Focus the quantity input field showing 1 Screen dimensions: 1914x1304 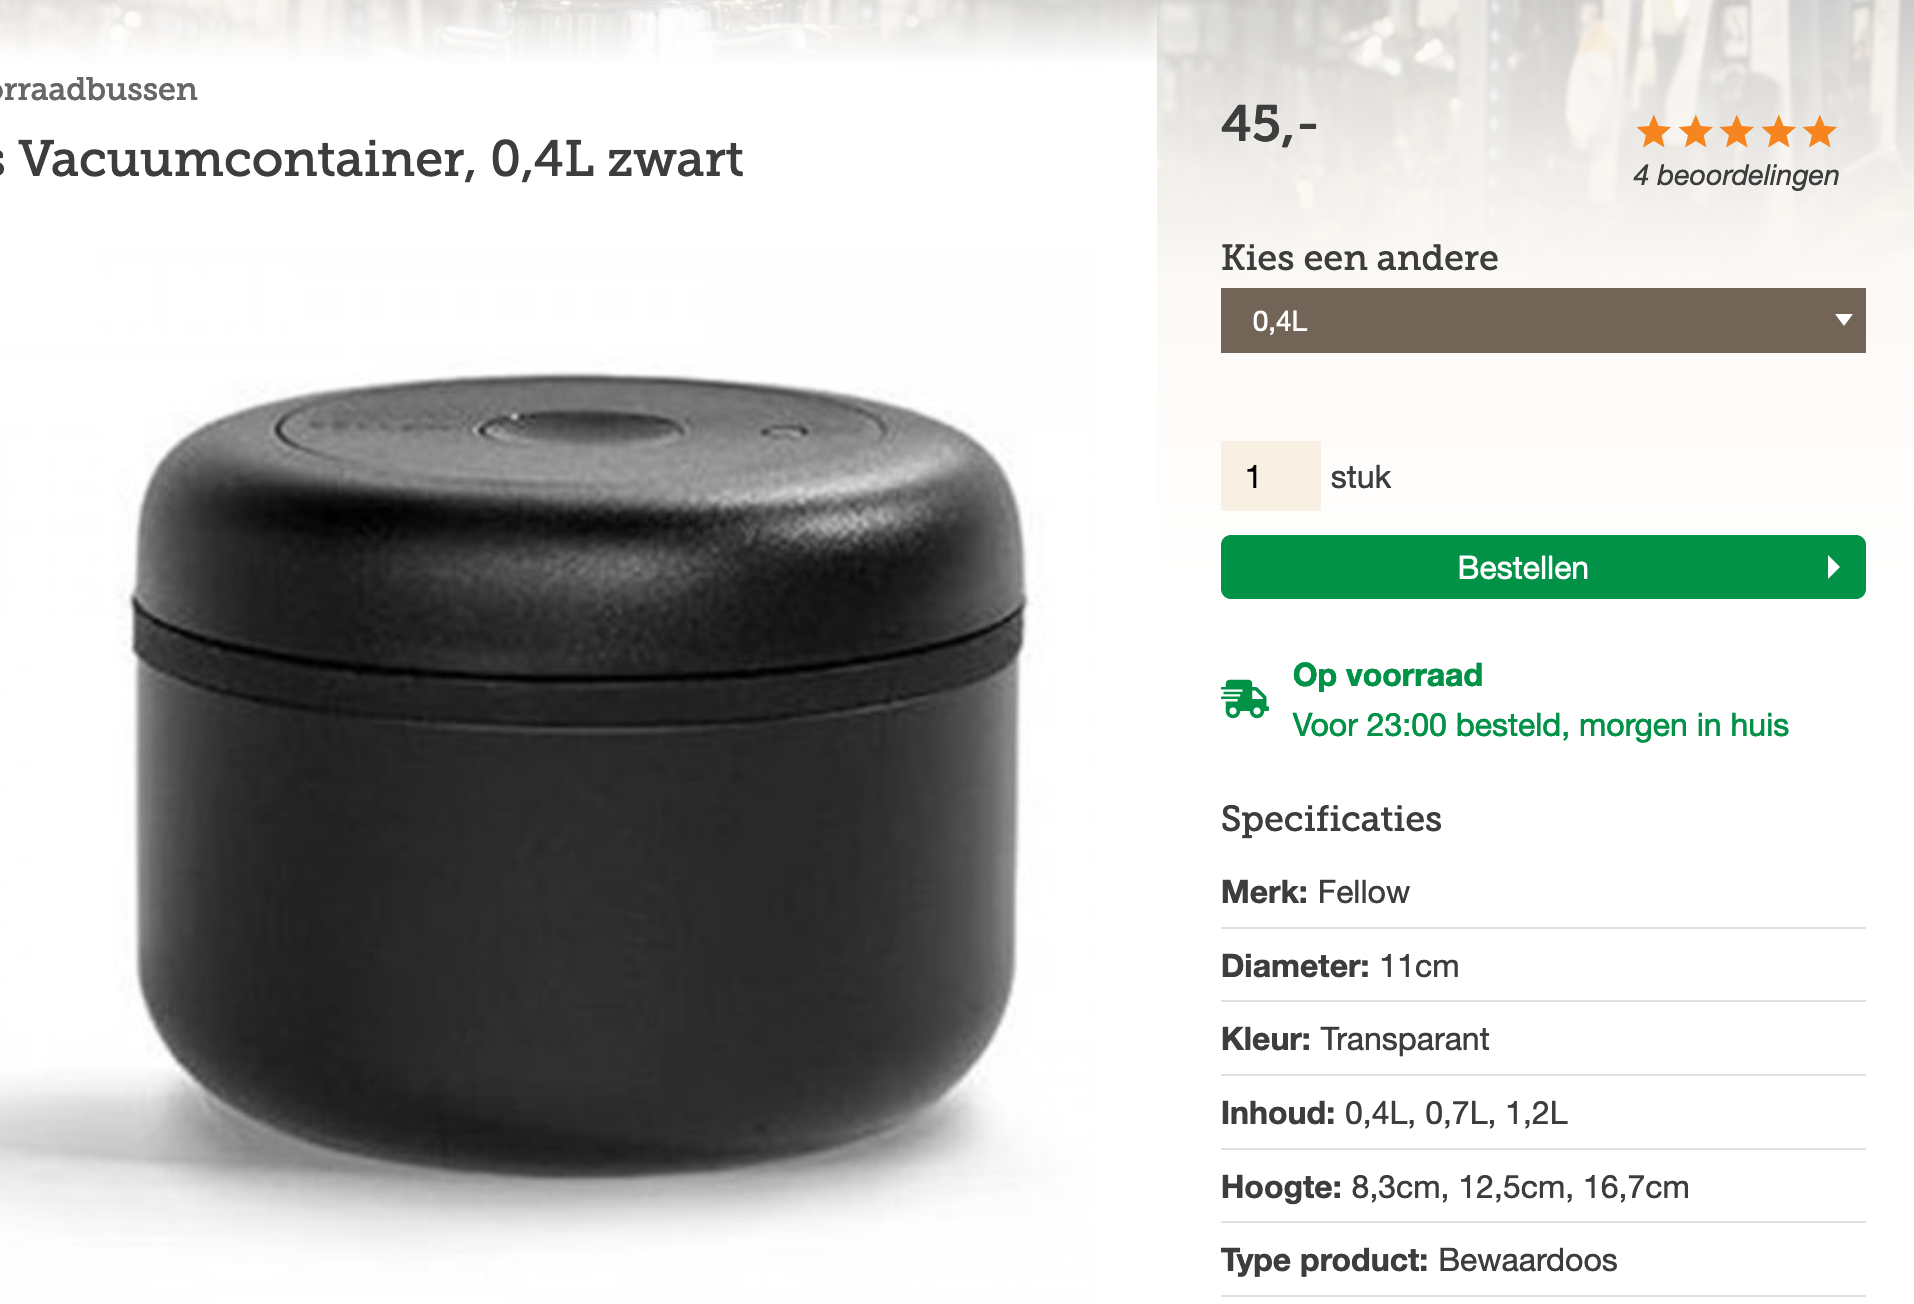pos(1270,476)
